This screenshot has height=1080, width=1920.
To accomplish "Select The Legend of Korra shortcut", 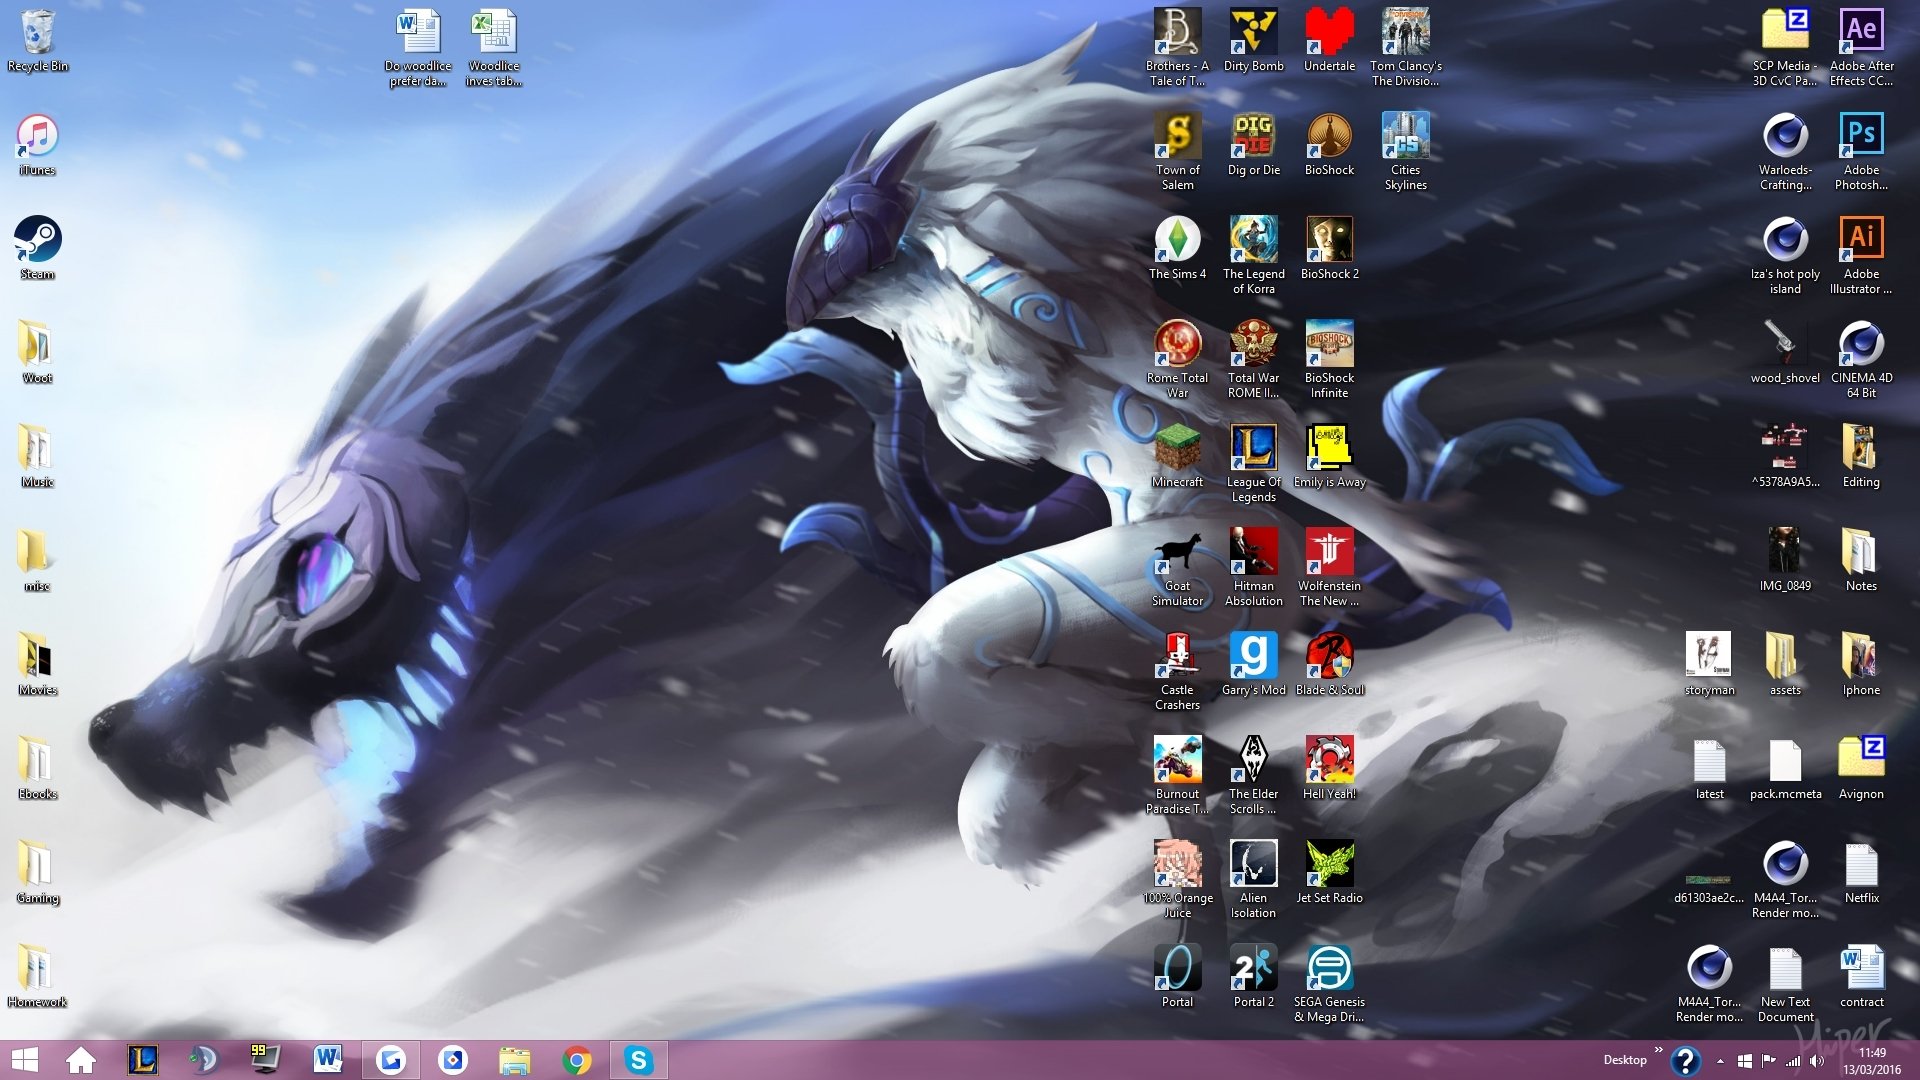I will click(x=1253, y=256).
